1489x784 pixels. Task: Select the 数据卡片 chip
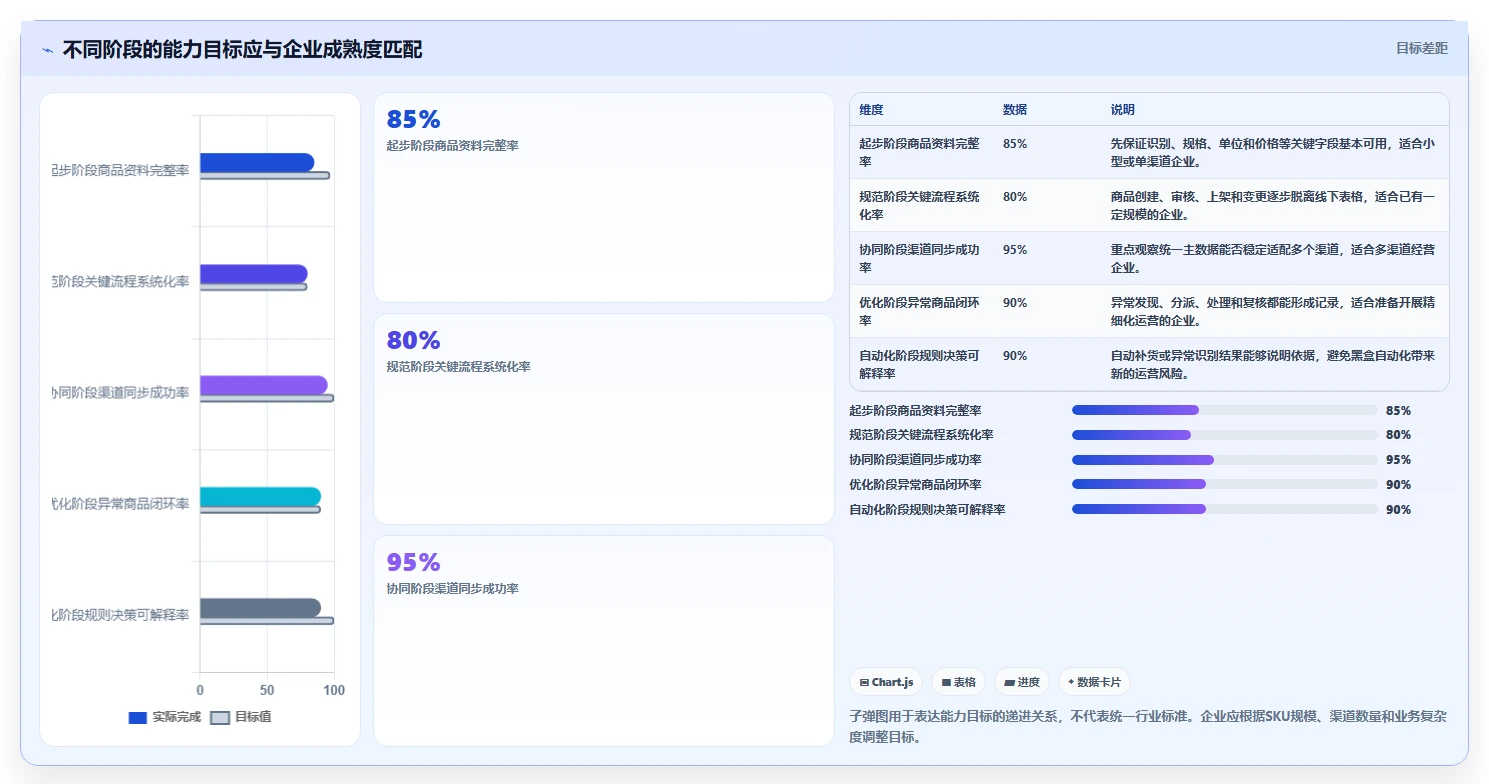point(1094,682)
